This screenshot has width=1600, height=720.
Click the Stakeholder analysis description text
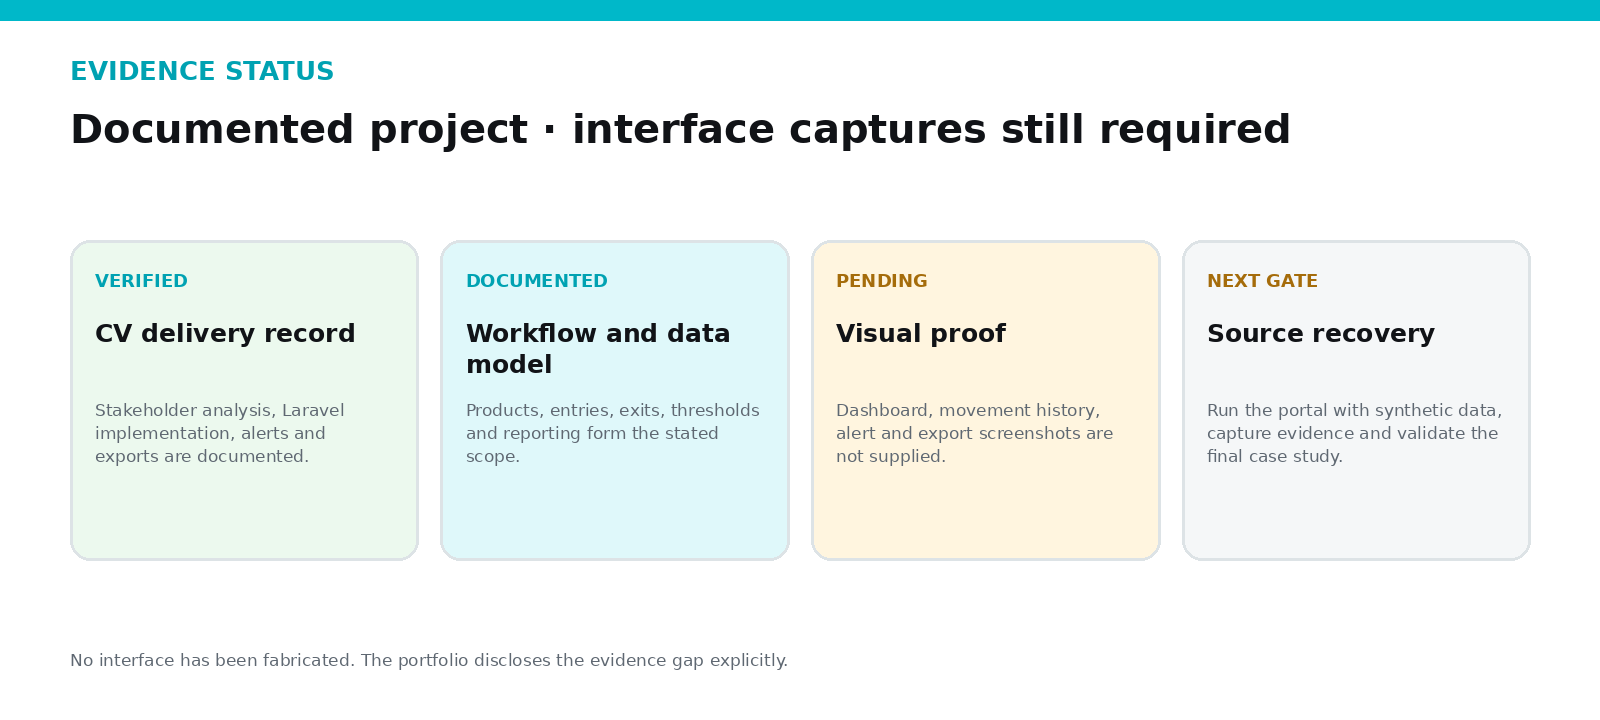point(220,433)
